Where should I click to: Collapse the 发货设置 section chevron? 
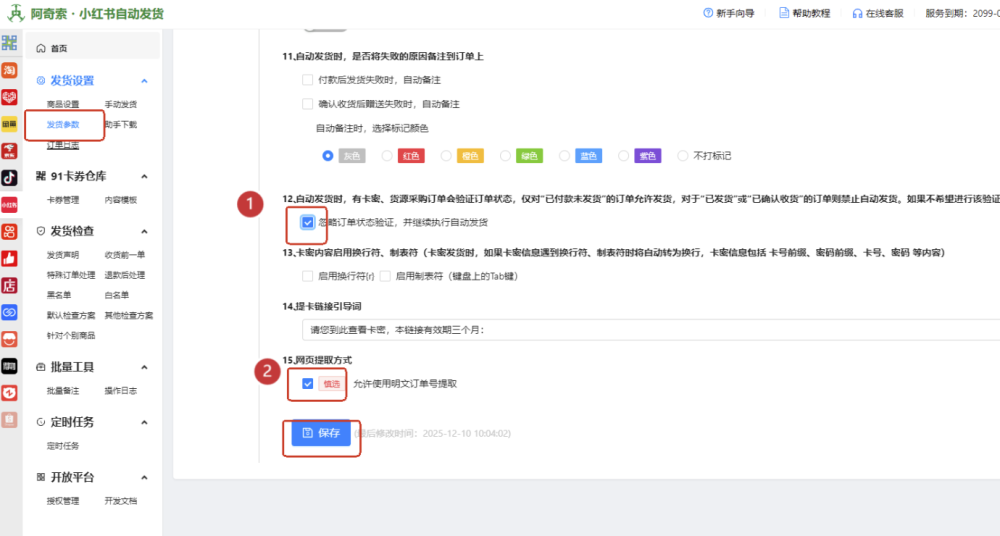tap(144, 81)
